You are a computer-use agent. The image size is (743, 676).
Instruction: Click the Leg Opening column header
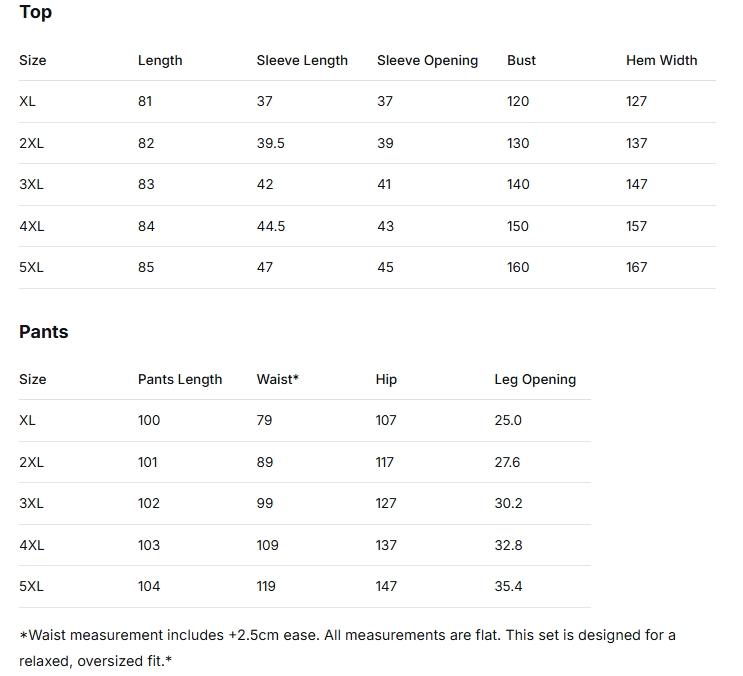click(535, 379)
